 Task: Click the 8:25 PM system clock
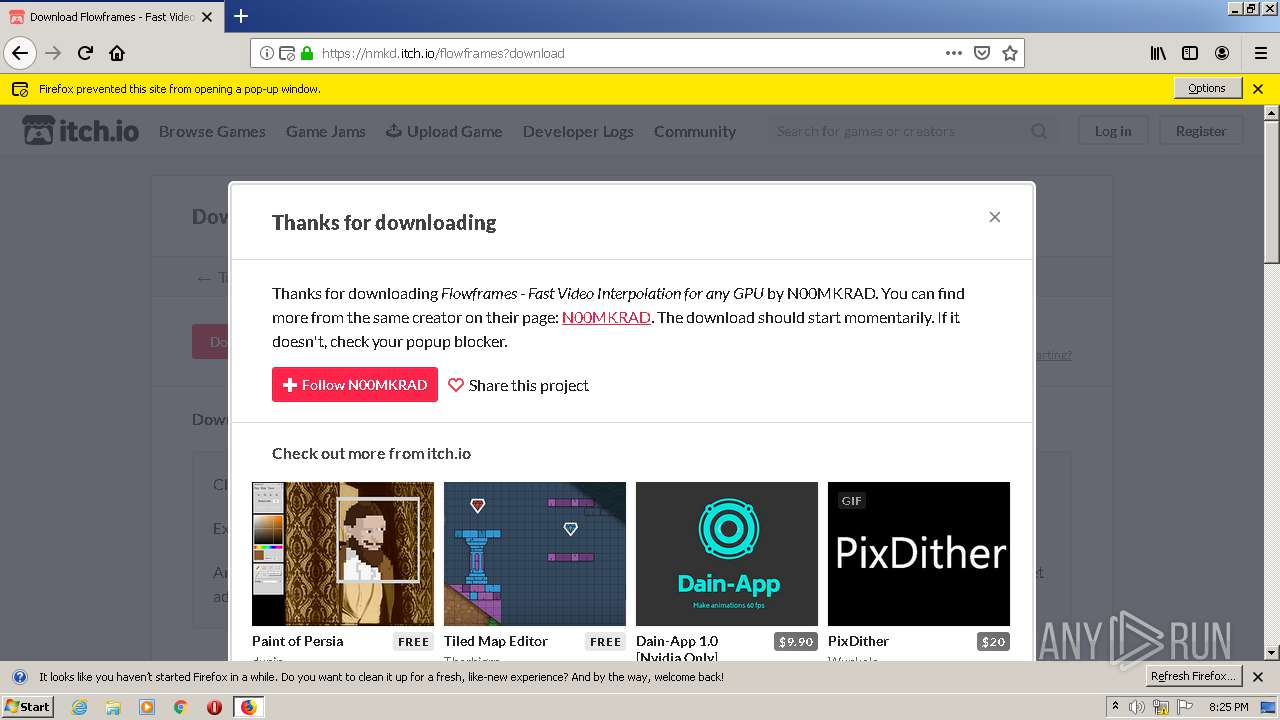pos(1228,707)
